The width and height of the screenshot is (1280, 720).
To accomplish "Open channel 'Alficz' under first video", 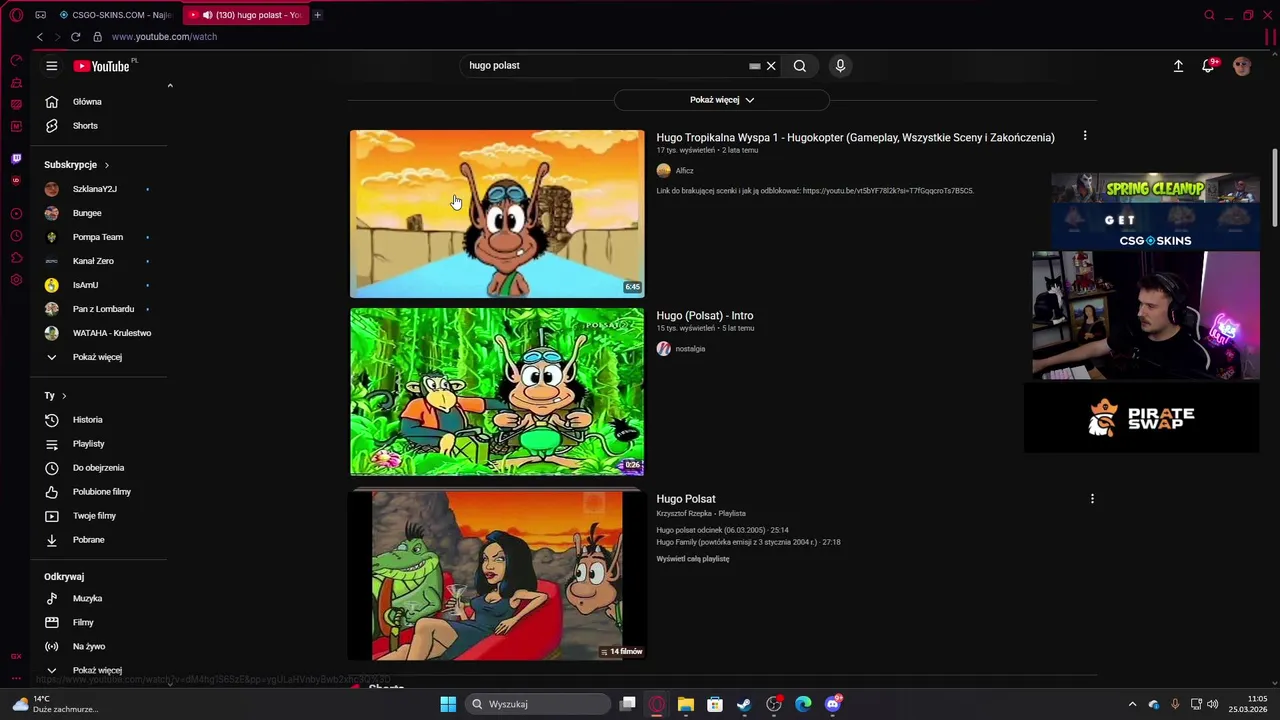I will click(684, 171).
